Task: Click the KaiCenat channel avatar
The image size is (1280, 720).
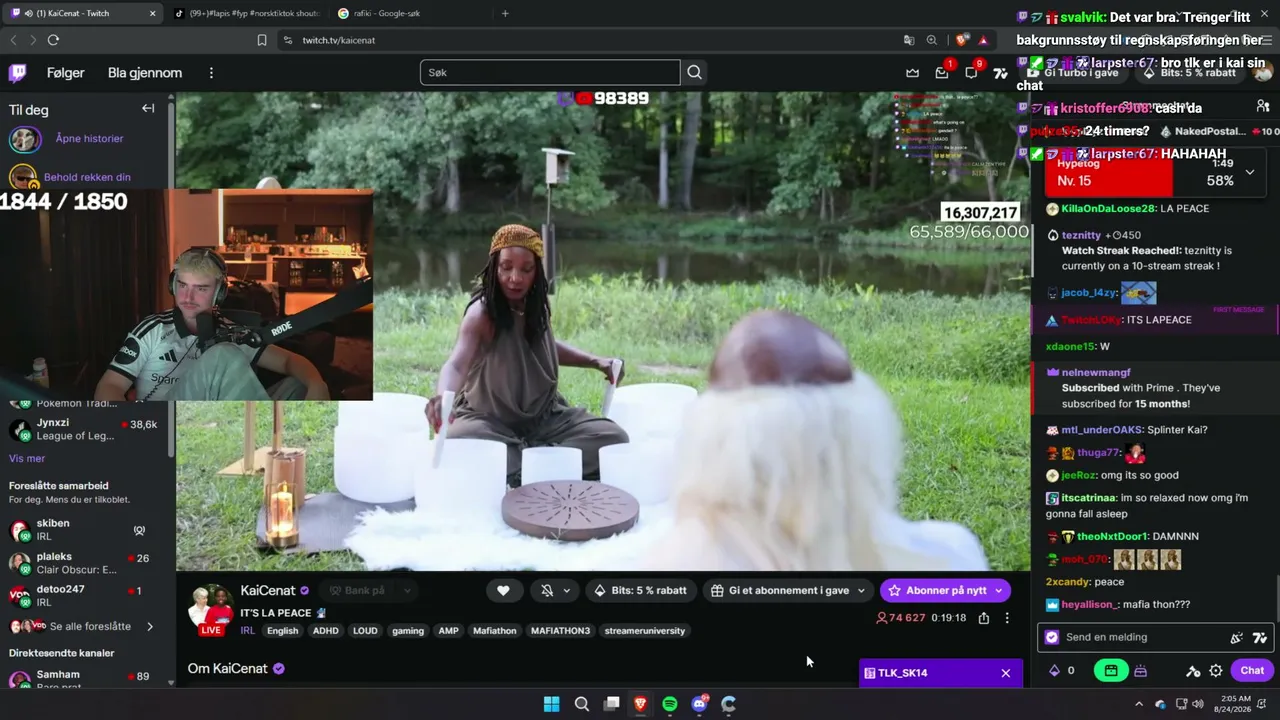Action: pos(212,609)
